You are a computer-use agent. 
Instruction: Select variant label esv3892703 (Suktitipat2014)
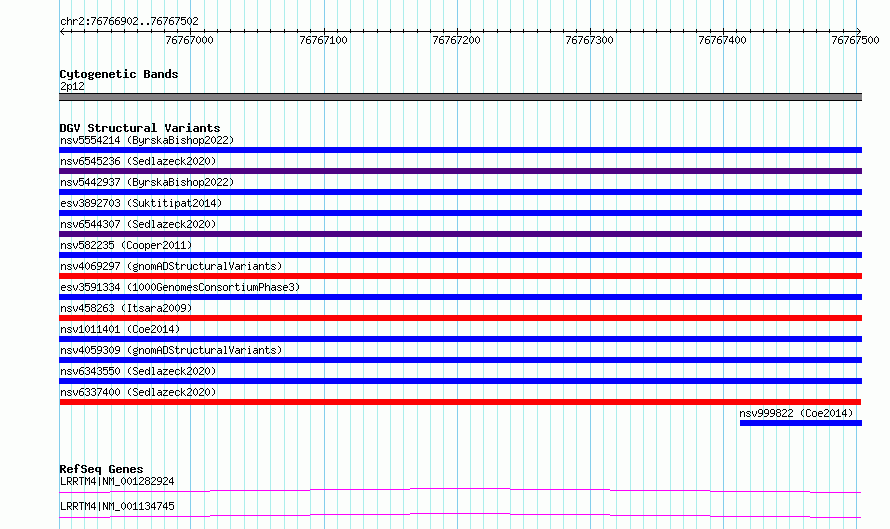pyautogui.click(x=141, y=203)
